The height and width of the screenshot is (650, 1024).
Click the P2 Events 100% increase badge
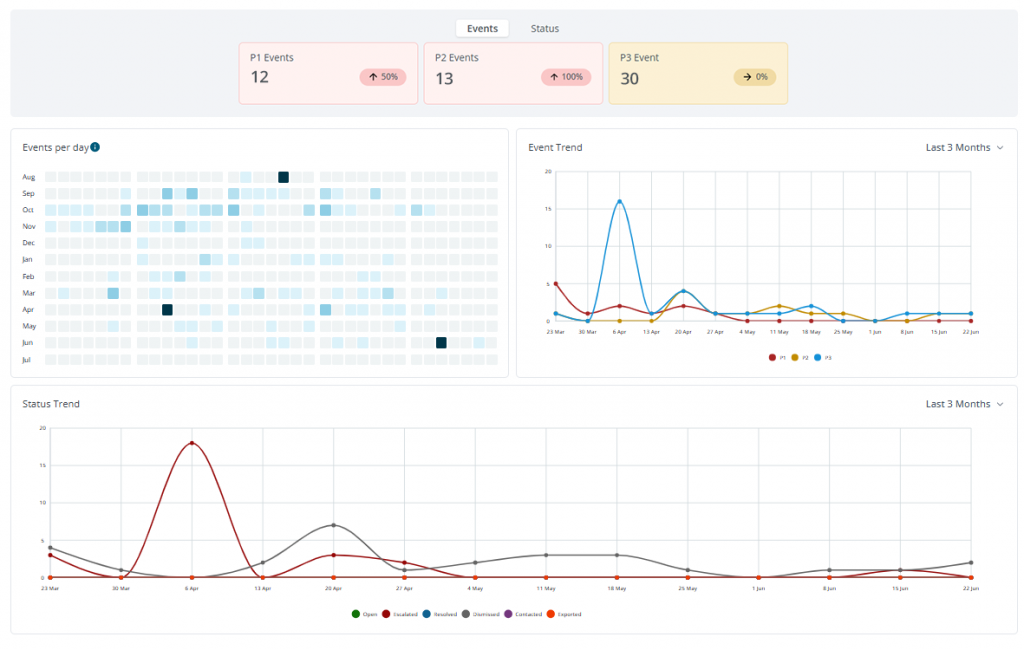click(566, 77)
